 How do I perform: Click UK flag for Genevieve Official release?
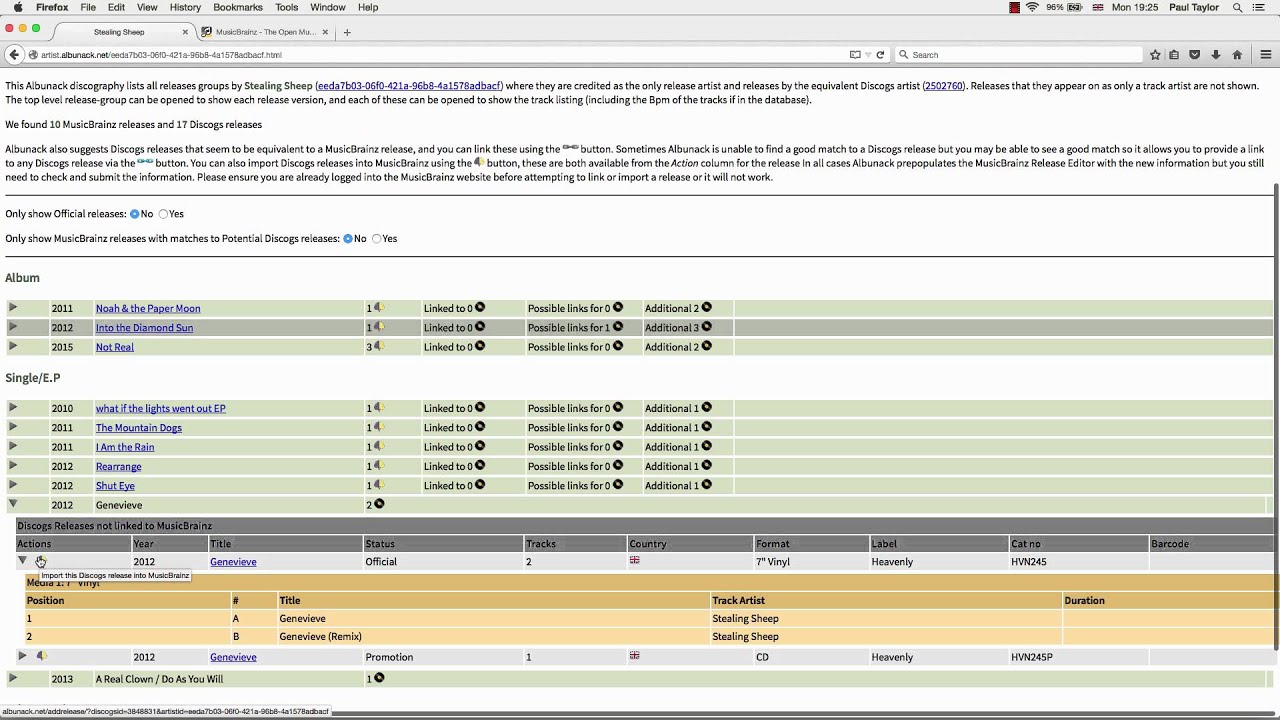tap(634, 560)
